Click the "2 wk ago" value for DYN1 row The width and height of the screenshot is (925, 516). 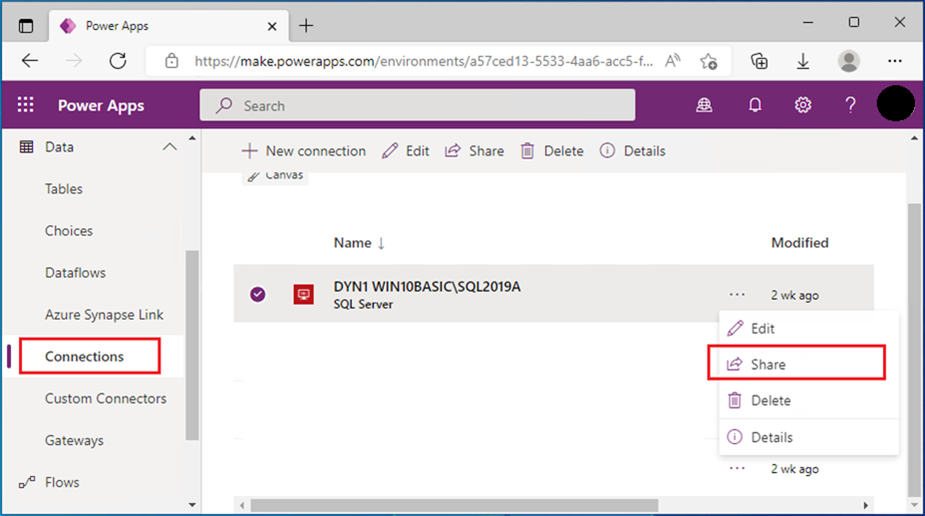tap(795, 295)
